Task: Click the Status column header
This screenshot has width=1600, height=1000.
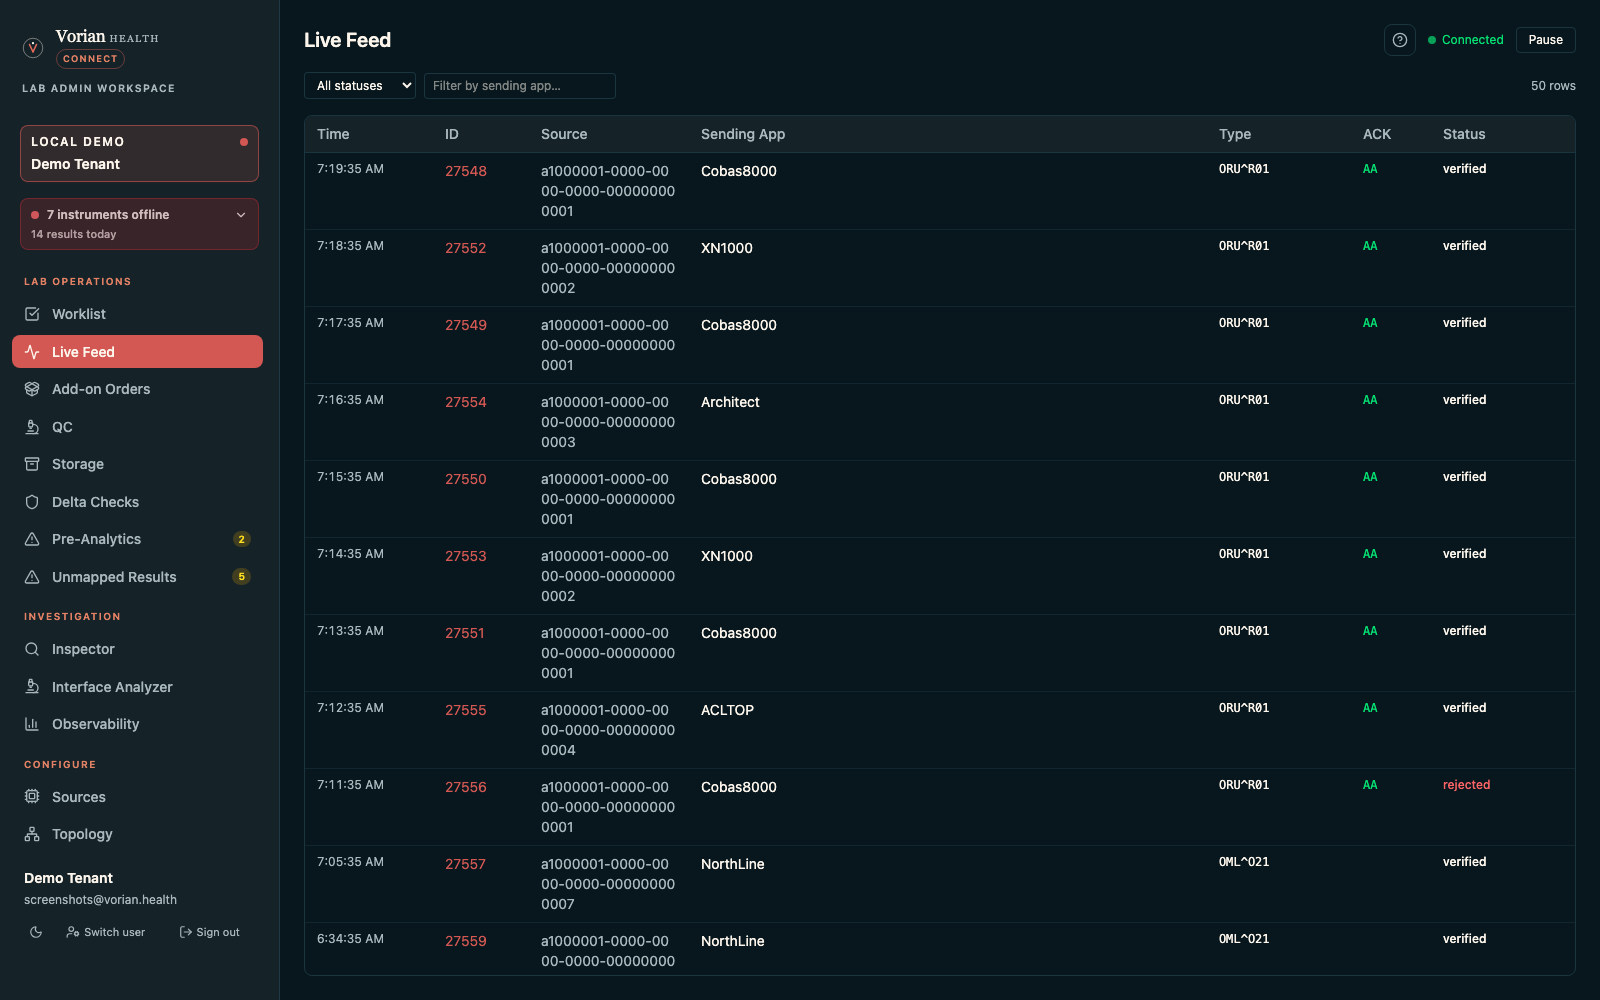Action: pyautogui.click(x=1464, y=134)
